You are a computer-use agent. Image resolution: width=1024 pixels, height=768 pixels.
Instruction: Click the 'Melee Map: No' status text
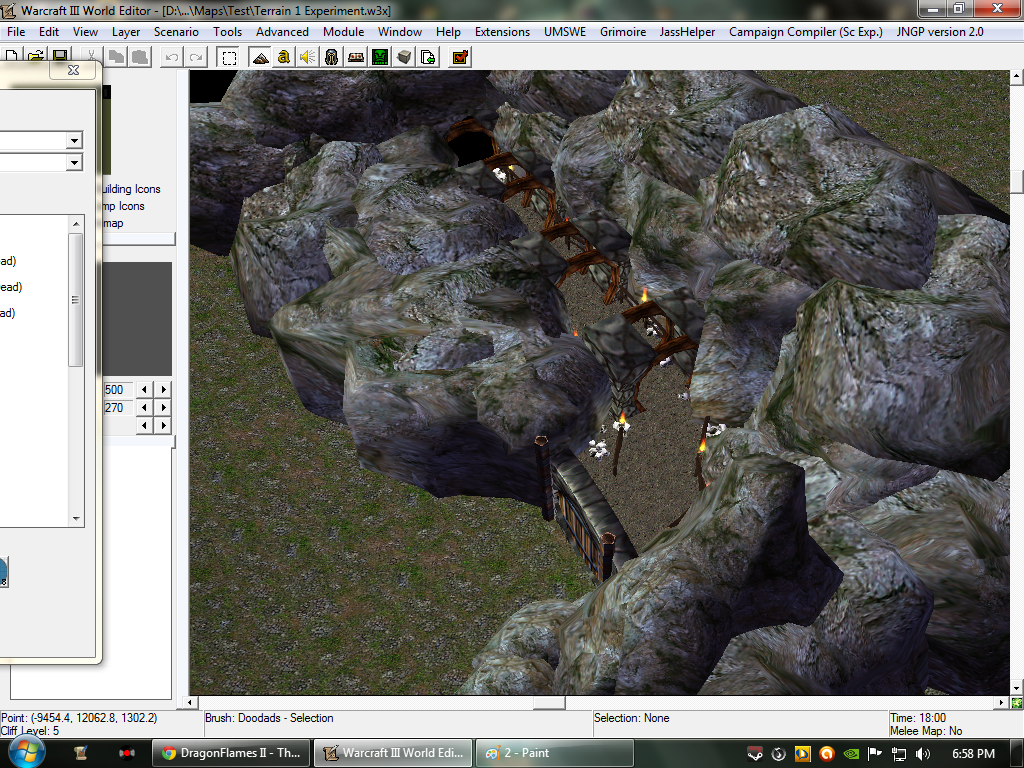[925, 731]
